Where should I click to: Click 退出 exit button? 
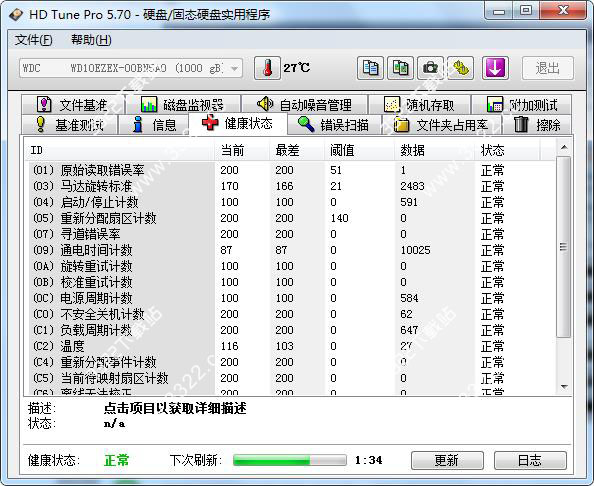tap(548, 68)
